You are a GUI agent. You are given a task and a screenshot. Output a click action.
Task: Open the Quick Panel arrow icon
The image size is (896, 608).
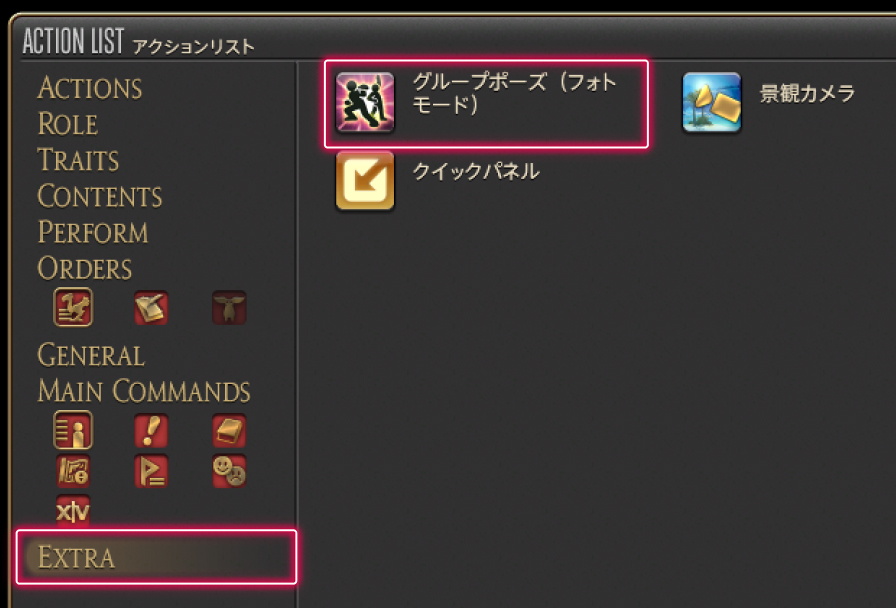365,181
